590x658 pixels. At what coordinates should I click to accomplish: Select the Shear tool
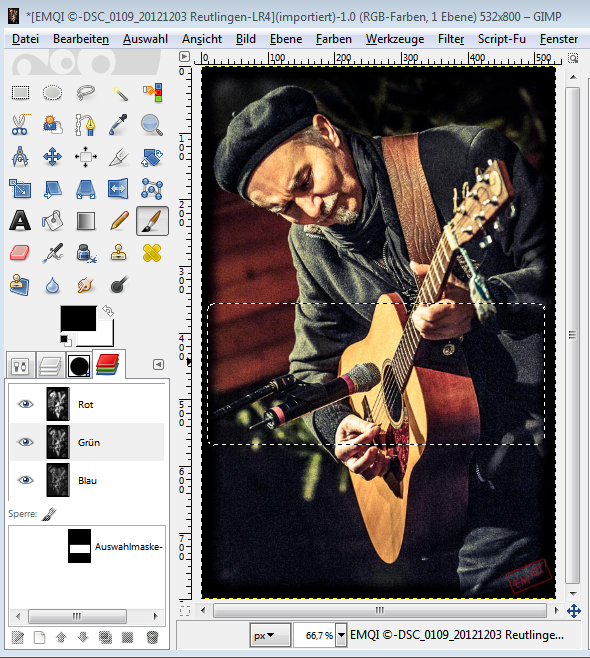52,188
